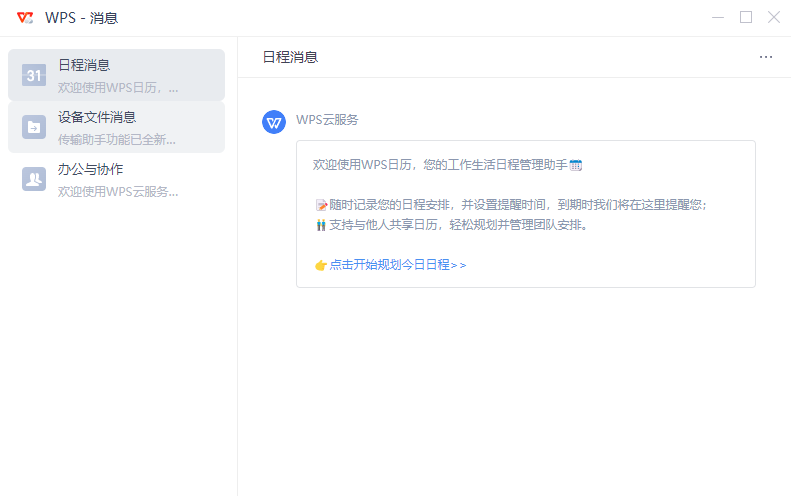Click message line 随时记录您的日程安排

click(512, 205)
